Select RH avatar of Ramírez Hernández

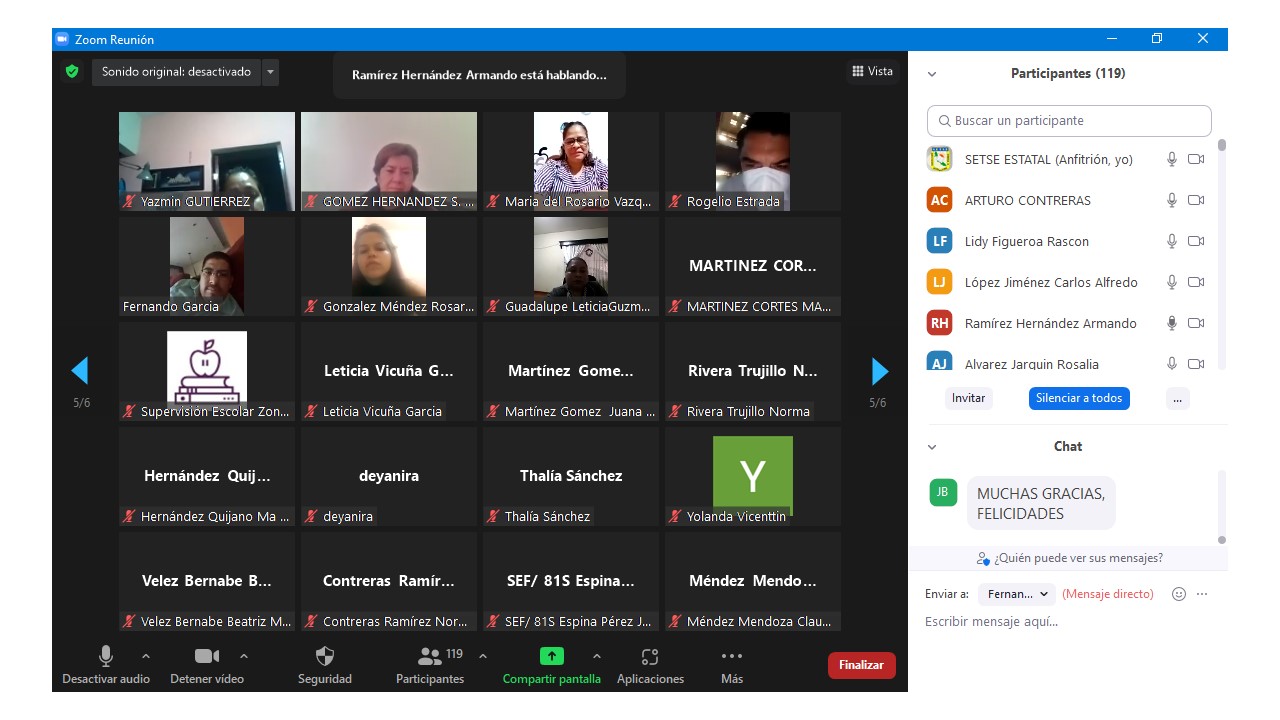pyautogui.click(x=939, y=323)
